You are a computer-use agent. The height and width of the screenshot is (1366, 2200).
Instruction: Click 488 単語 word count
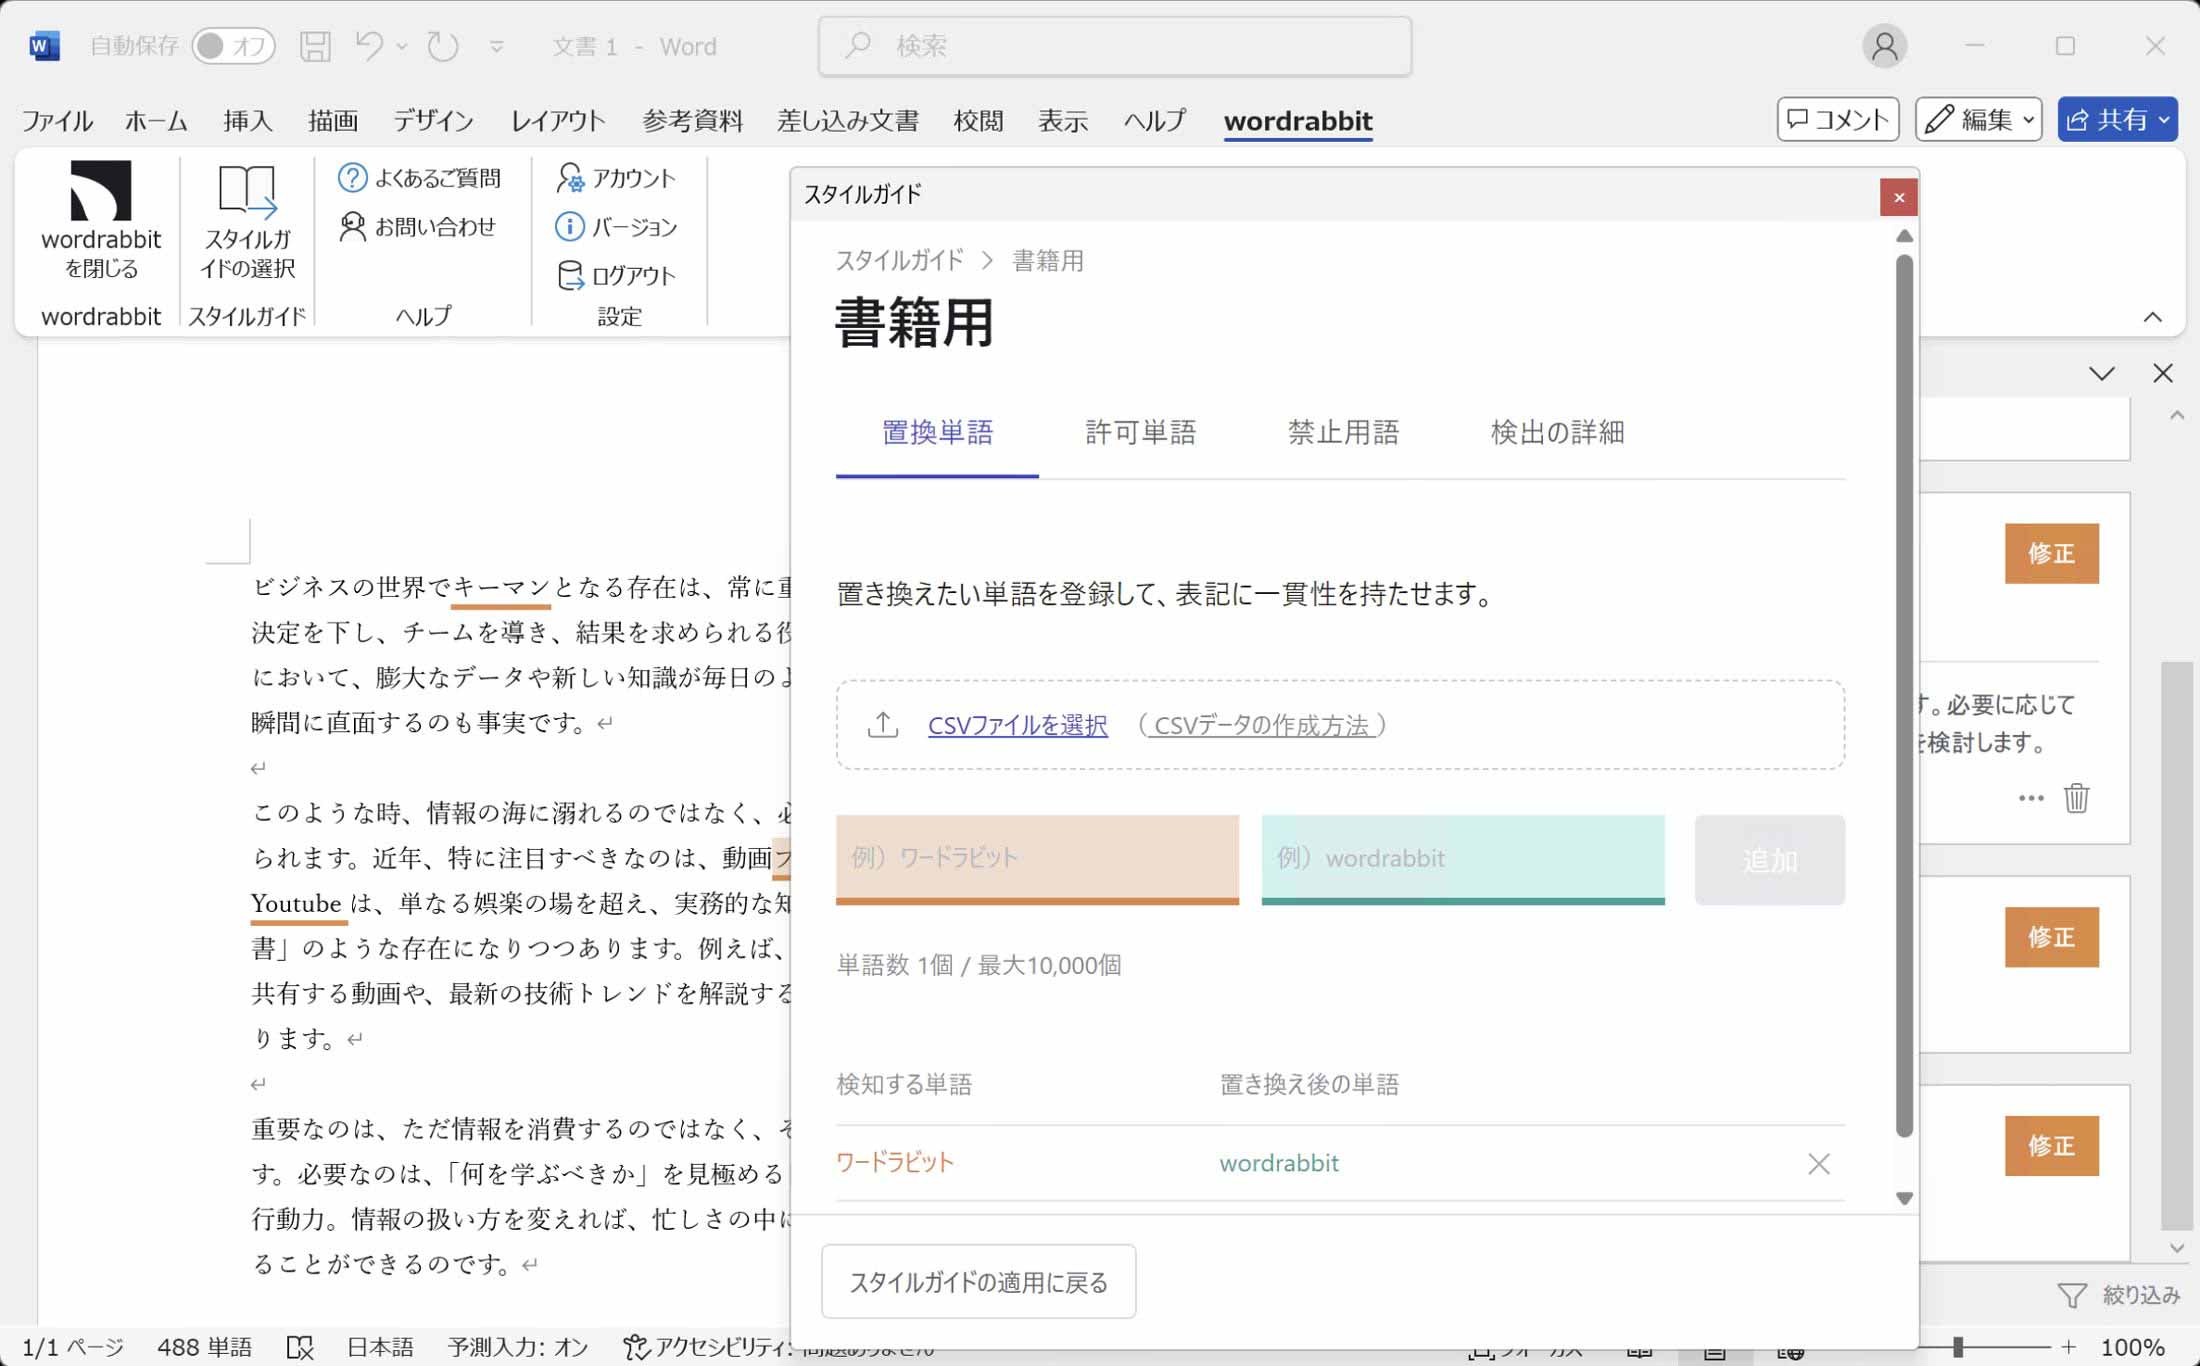204,1347
